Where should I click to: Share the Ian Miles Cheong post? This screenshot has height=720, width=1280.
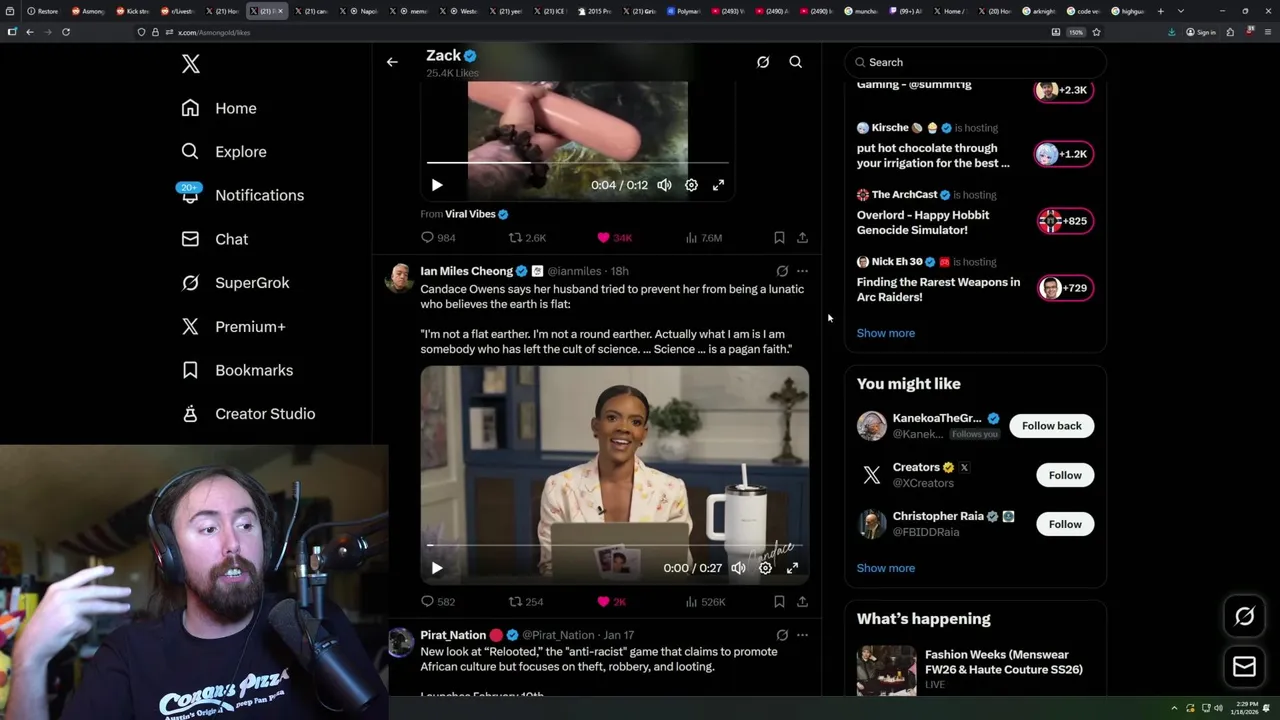coord(802,602)
